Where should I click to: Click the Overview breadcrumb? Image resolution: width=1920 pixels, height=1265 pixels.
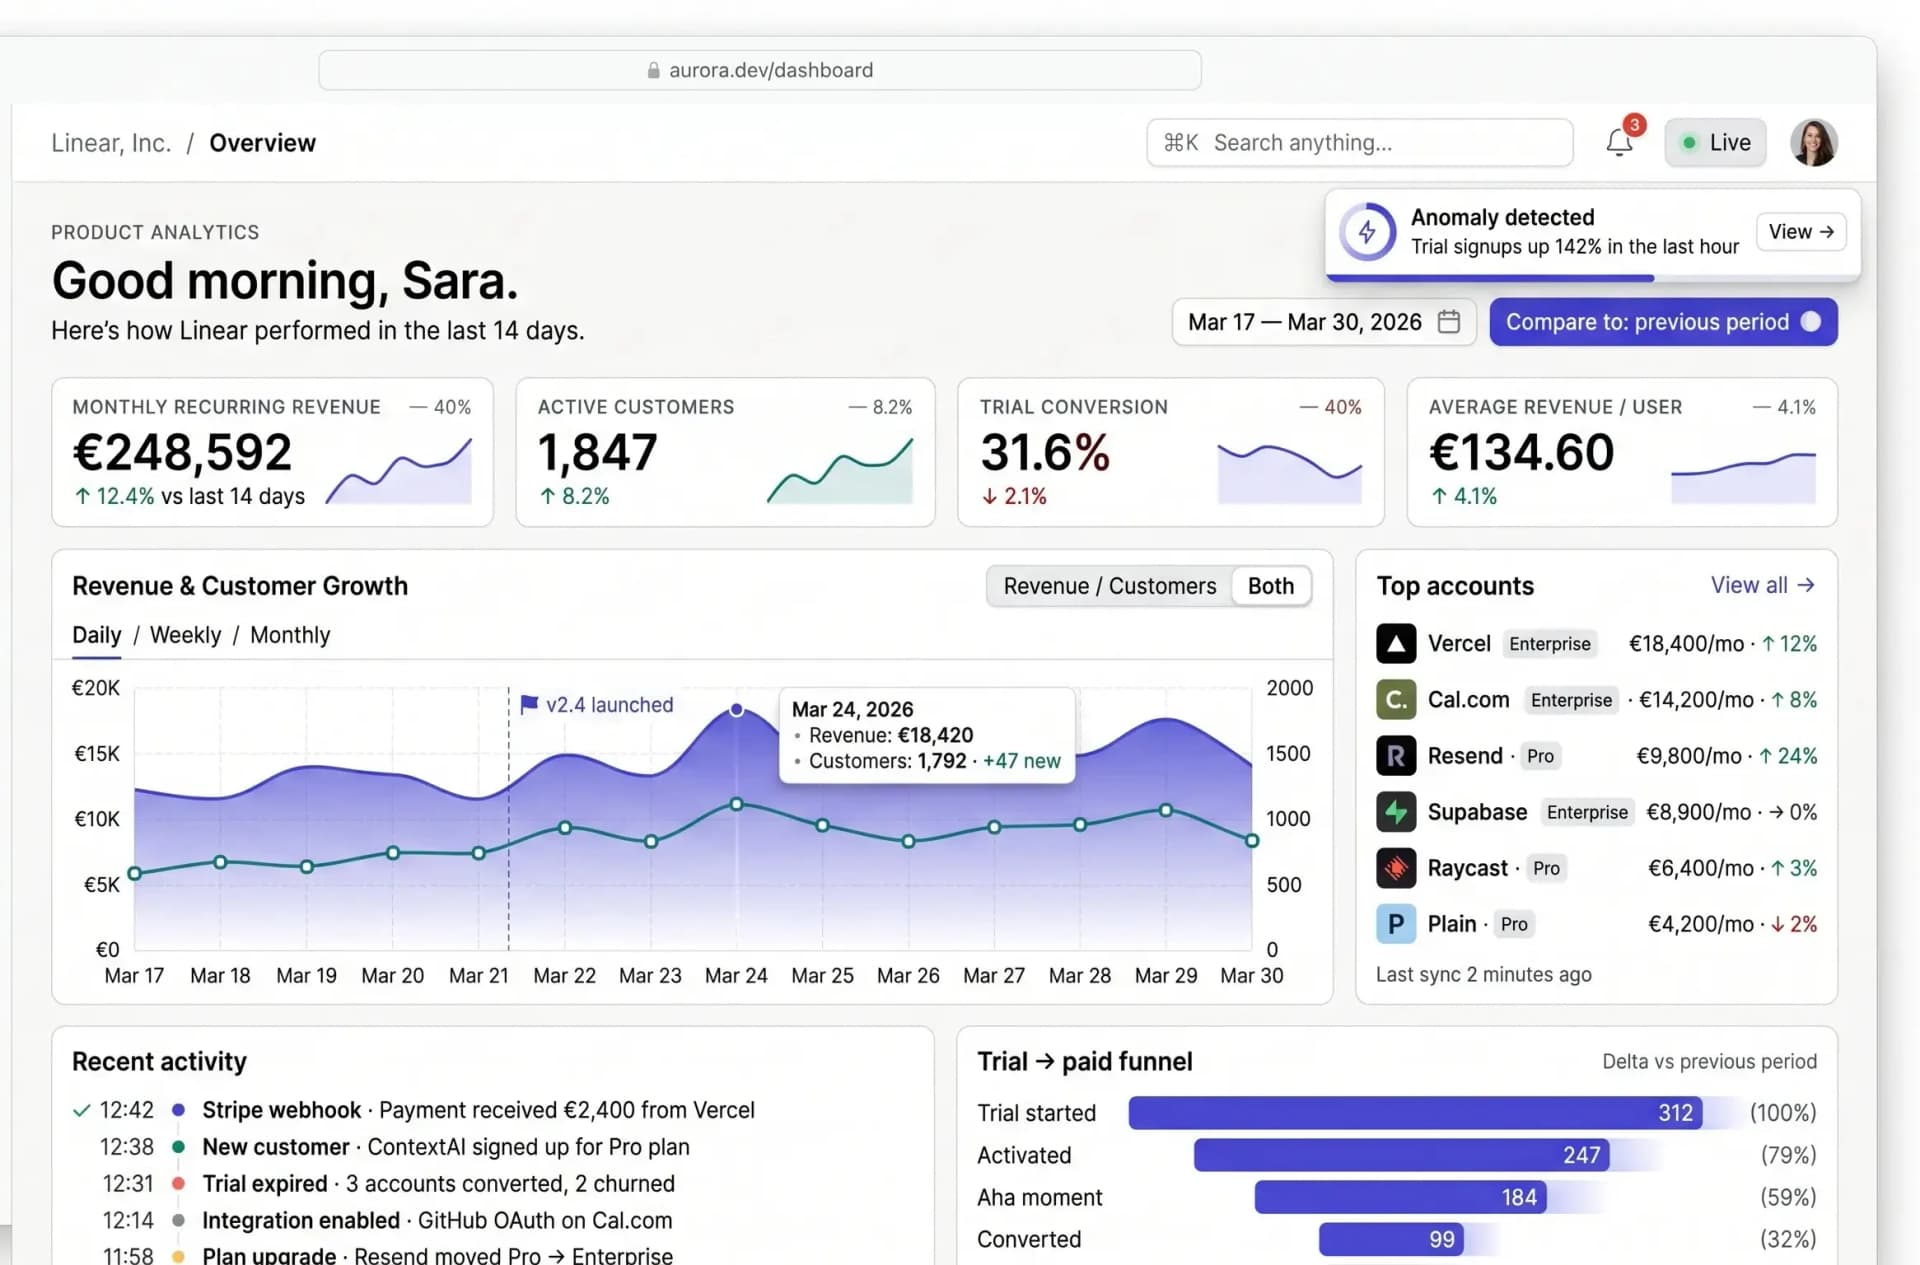point(263,143)
